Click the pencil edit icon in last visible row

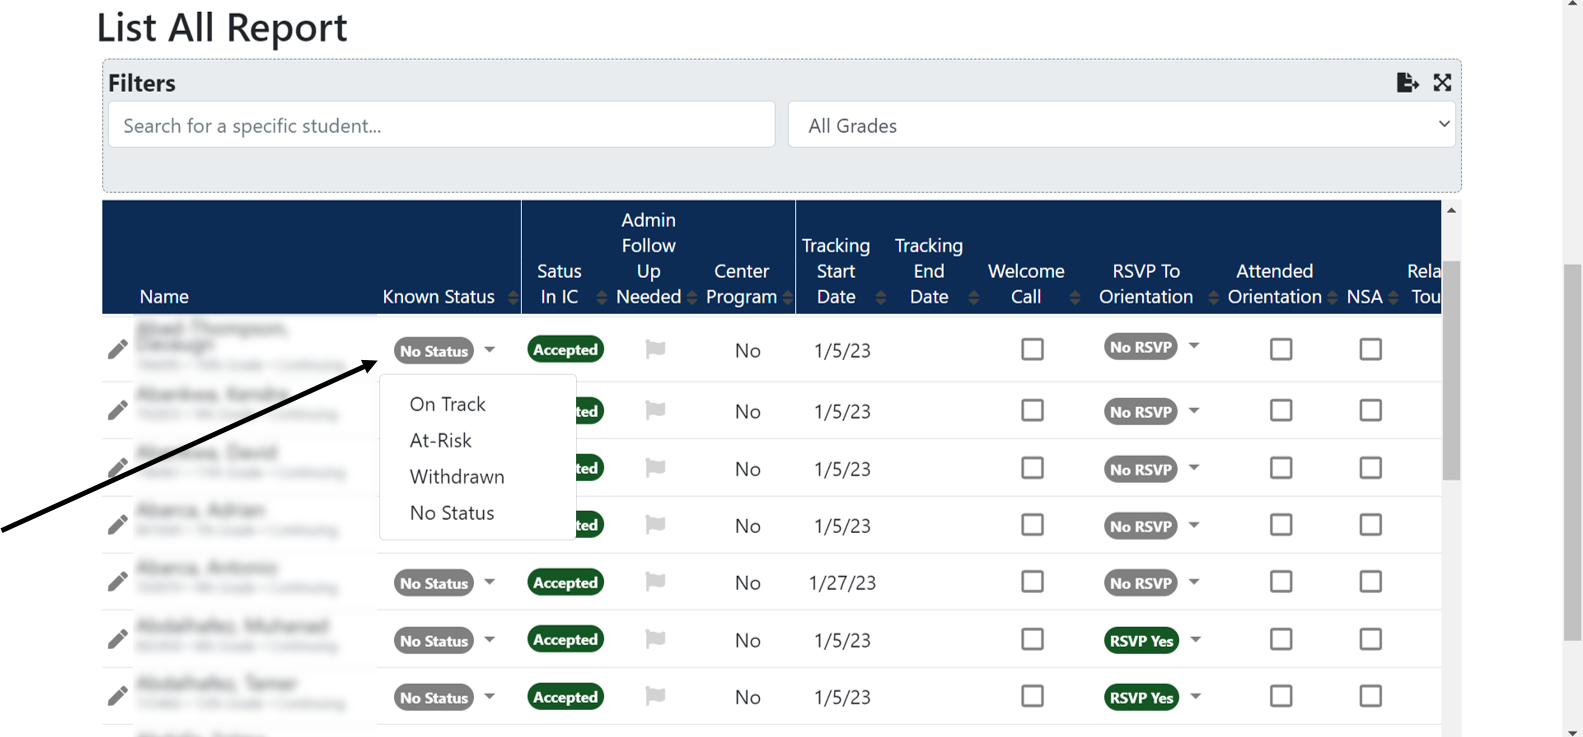(118, 696)
